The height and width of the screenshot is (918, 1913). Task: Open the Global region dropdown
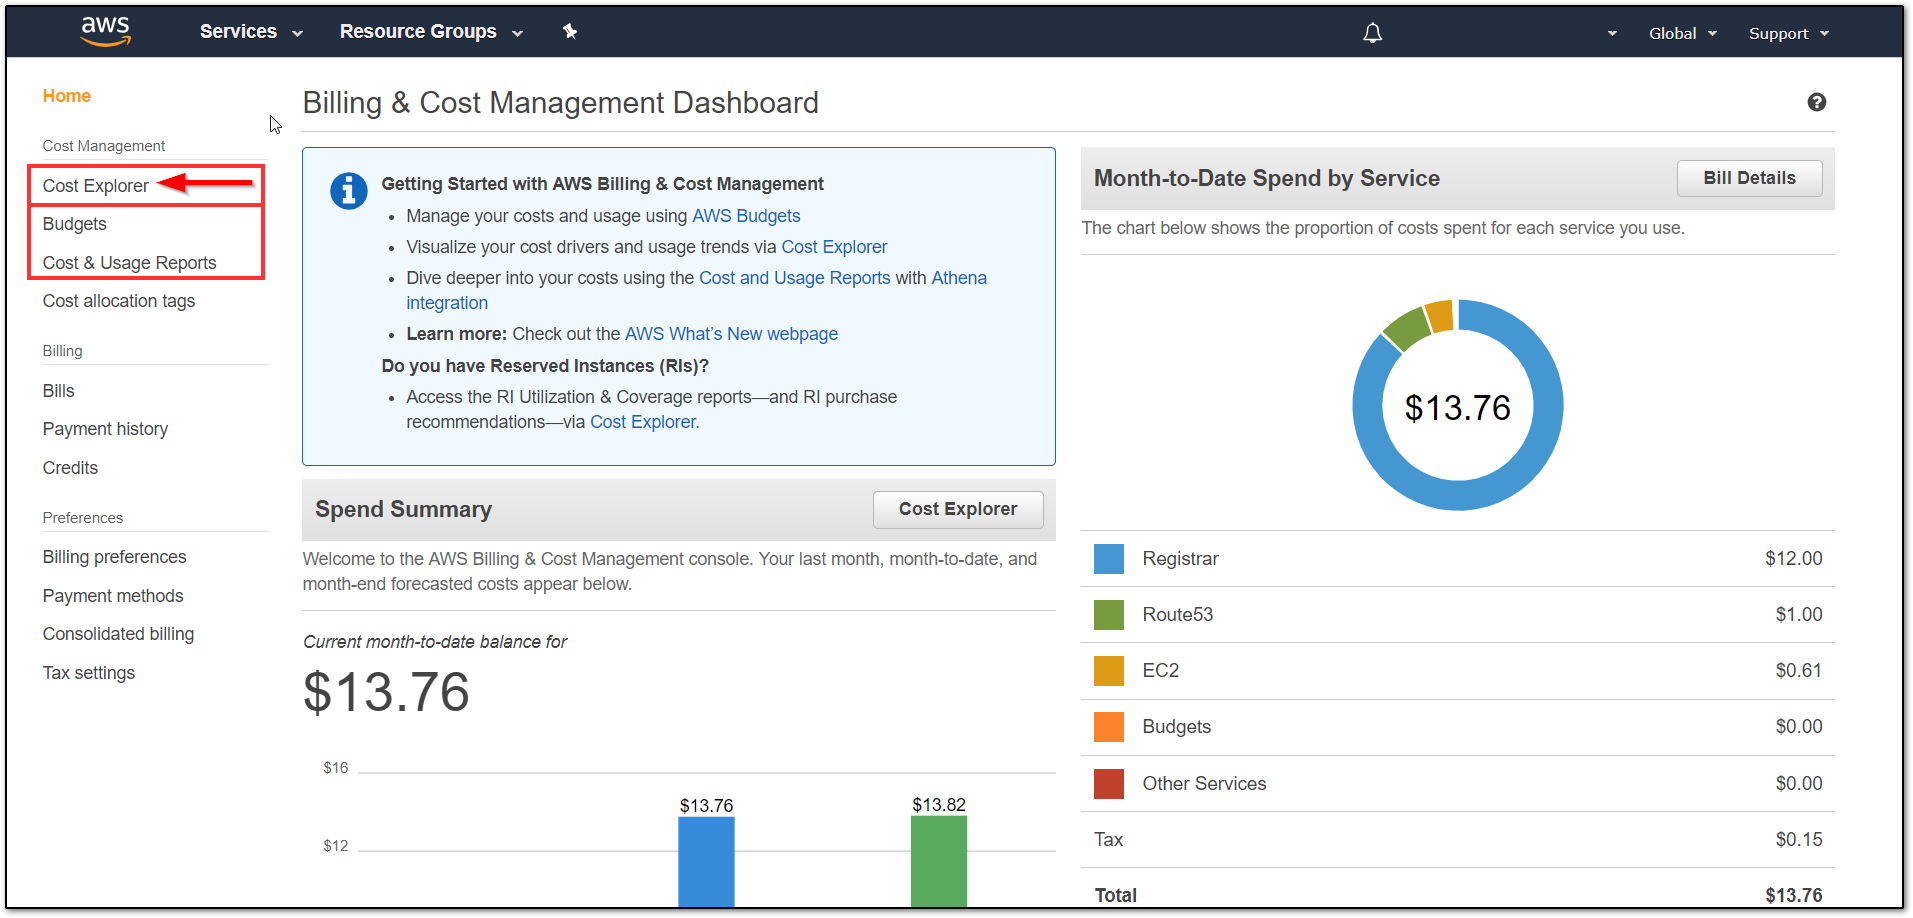(x=1683, y=34)
